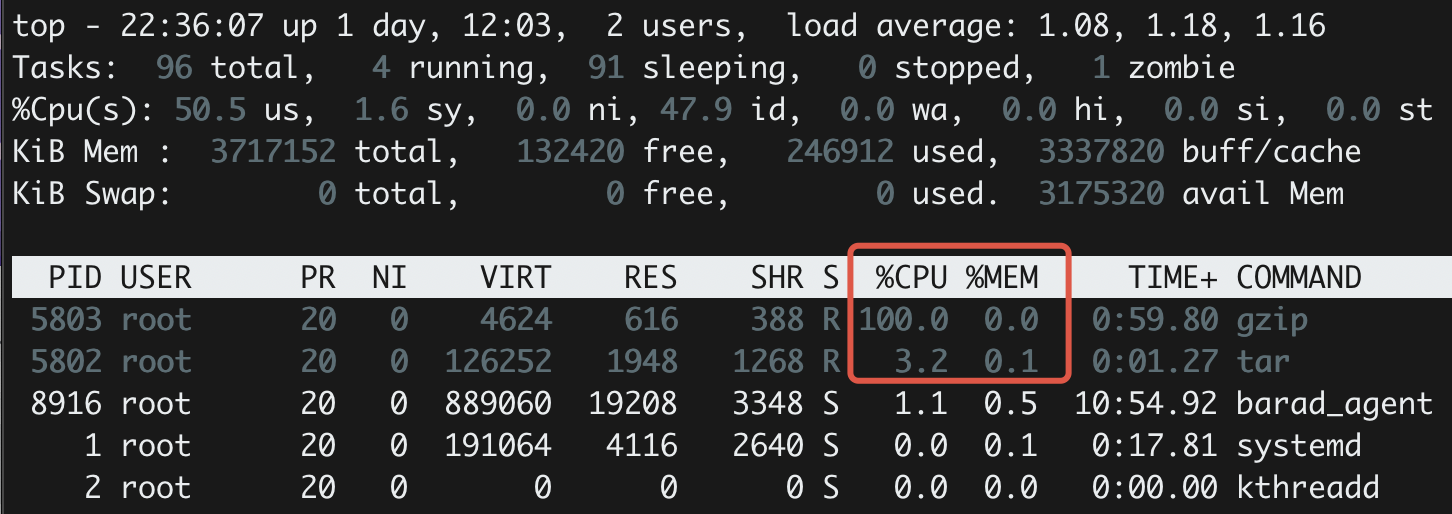Click the kthreadd command entry
This screenshot has width=1452, height=514.
pyautogui.click(x=1307, y=488)
